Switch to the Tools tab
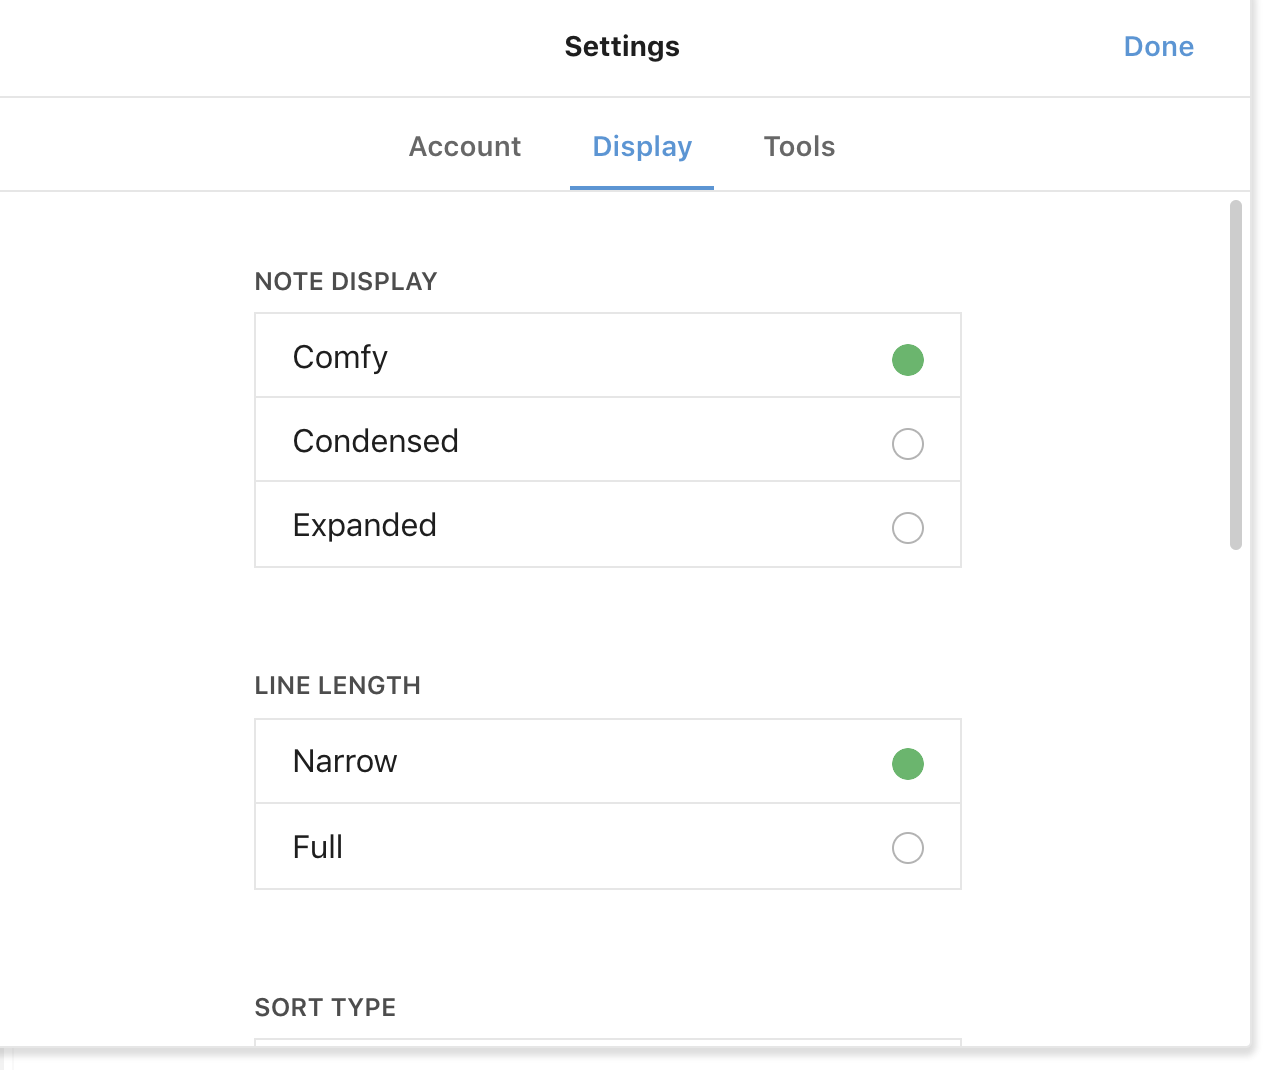Image resolution: width=1268 pixels, height=1070 pixels. [799, 146]
